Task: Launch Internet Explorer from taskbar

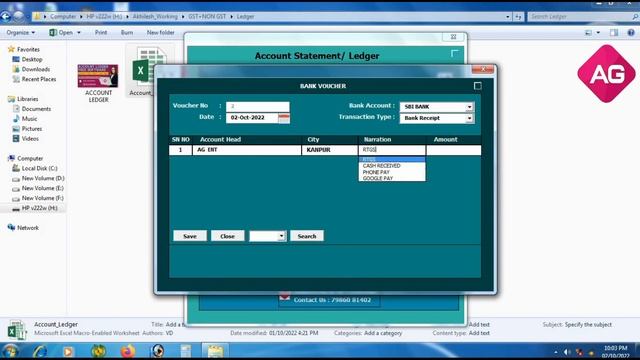Action: click(x=40, y=351)
